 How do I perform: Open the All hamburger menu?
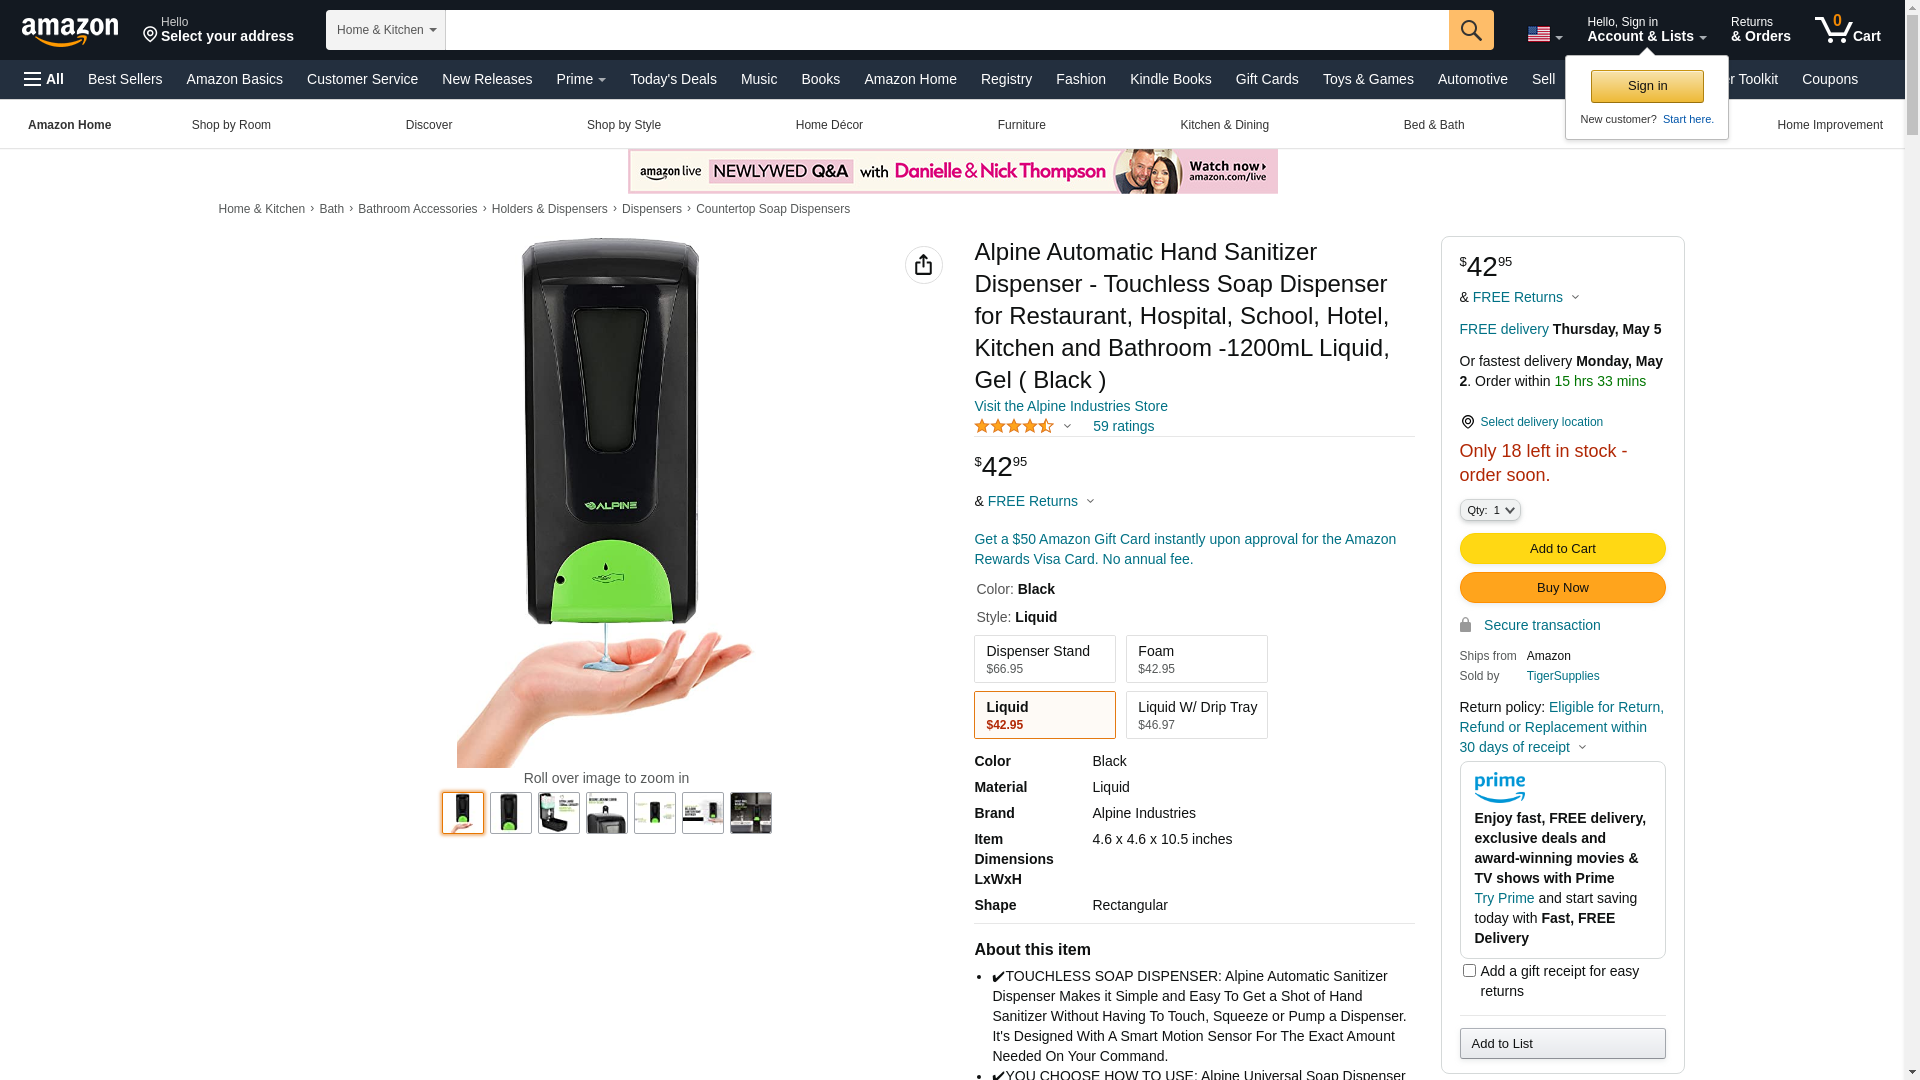click(44, 79)
